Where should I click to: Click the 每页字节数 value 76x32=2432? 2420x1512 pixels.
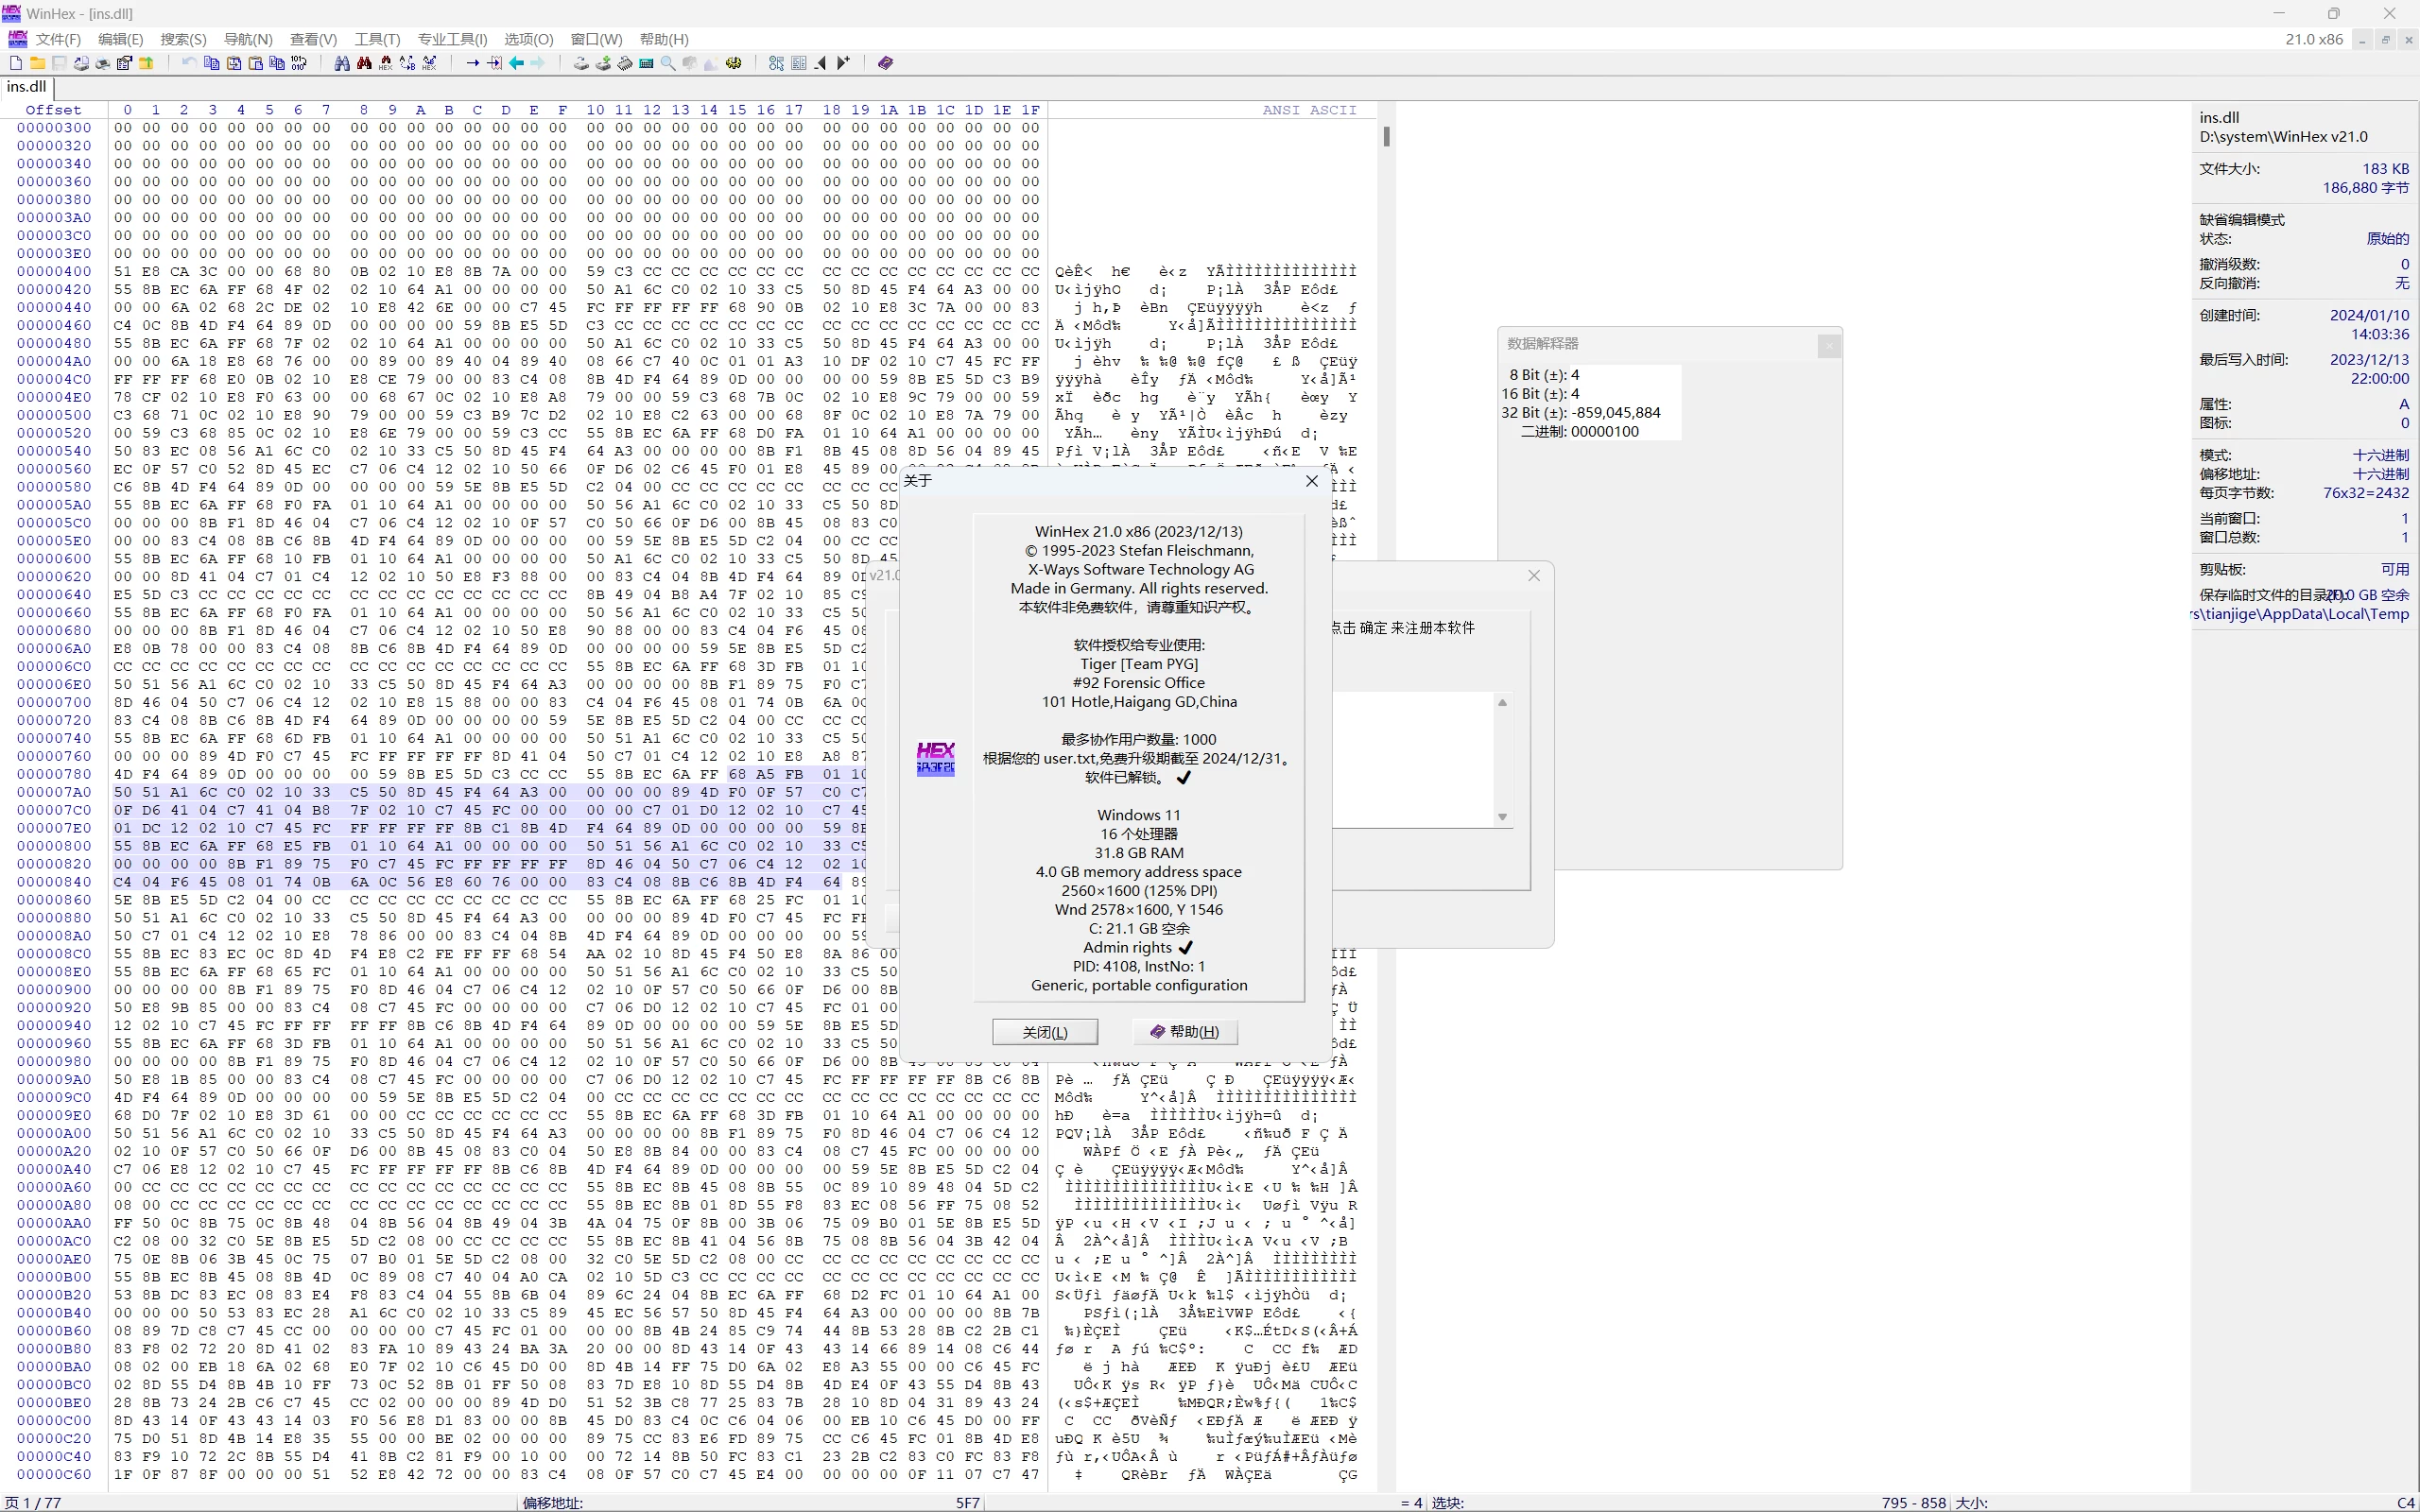click(2366, 493)
